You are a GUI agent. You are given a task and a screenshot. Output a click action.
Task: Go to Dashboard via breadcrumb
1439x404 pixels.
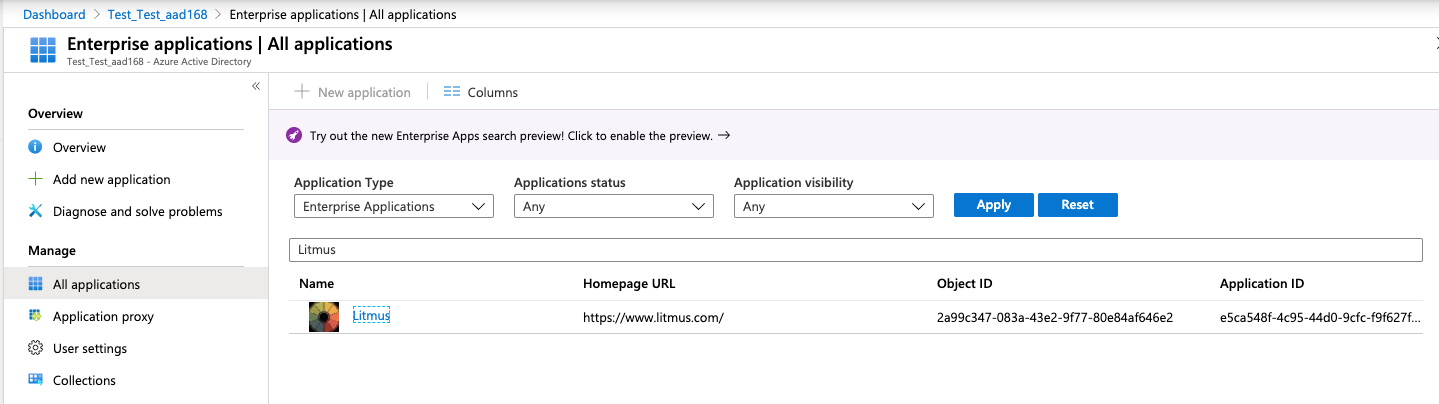[54, 14]
